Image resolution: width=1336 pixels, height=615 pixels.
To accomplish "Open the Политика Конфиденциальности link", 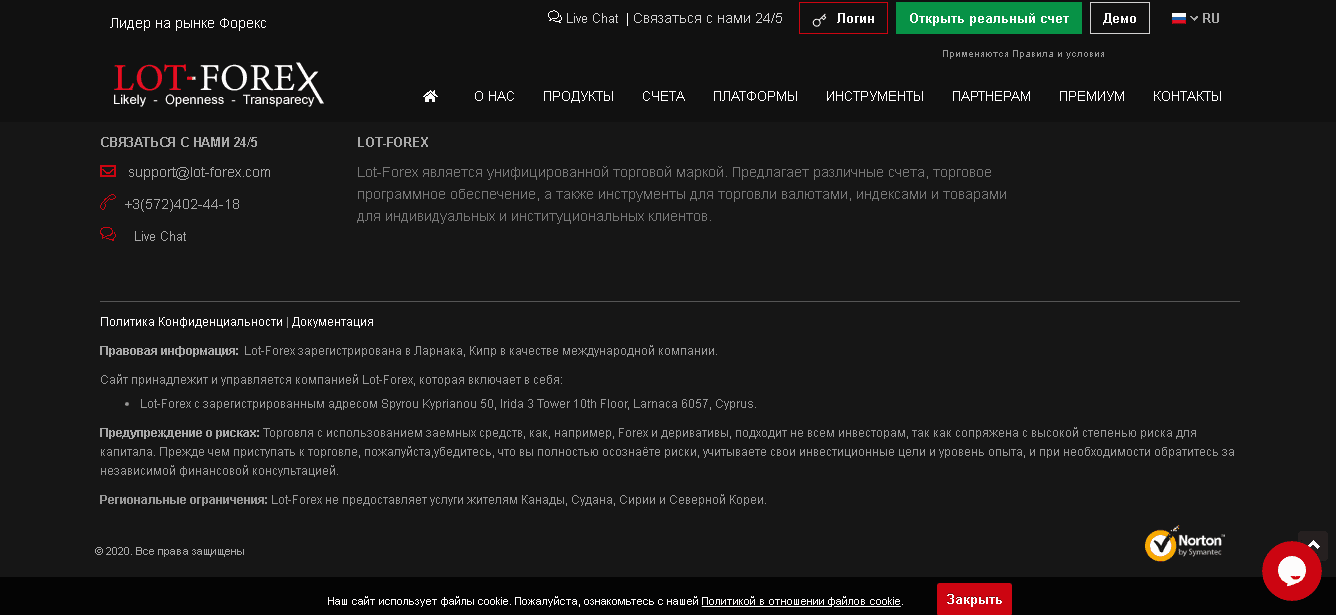I will point(191,322).
